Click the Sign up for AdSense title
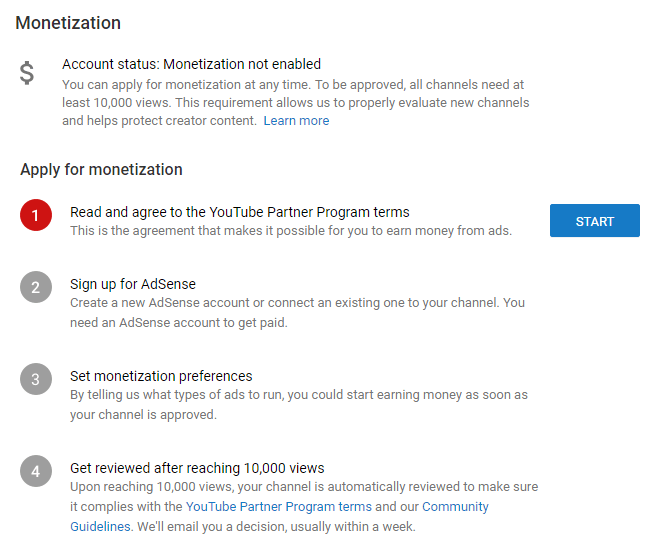647x548 pixels. [x=132, y=284]
